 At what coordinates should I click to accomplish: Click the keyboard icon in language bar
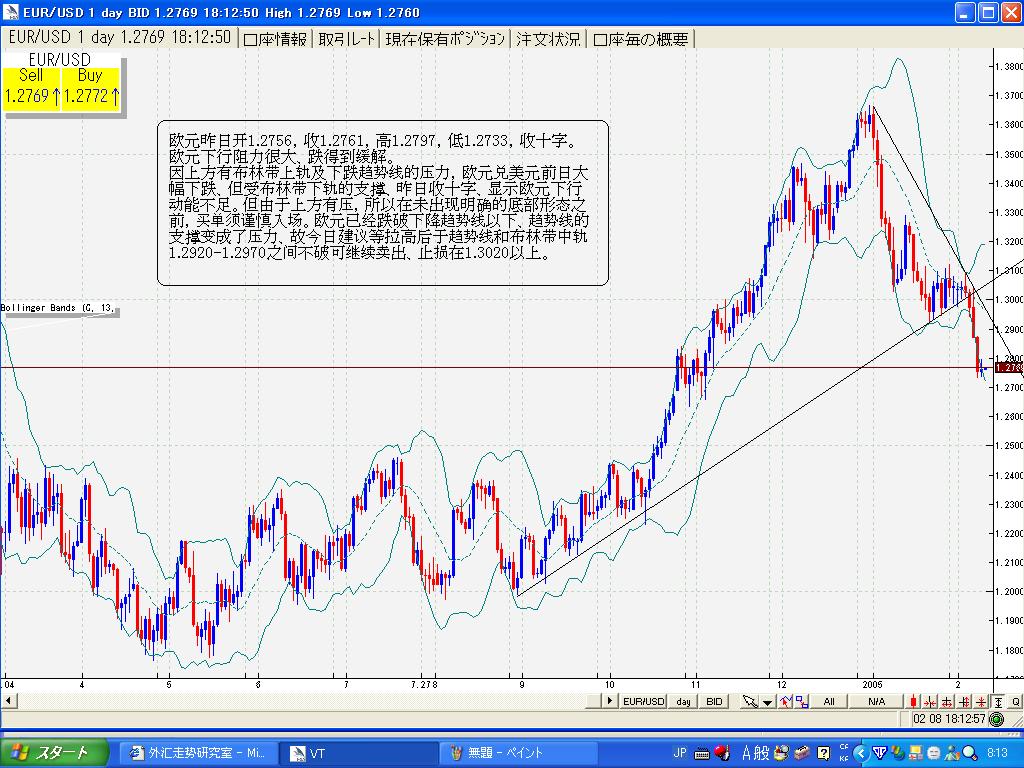pos(702,753)
